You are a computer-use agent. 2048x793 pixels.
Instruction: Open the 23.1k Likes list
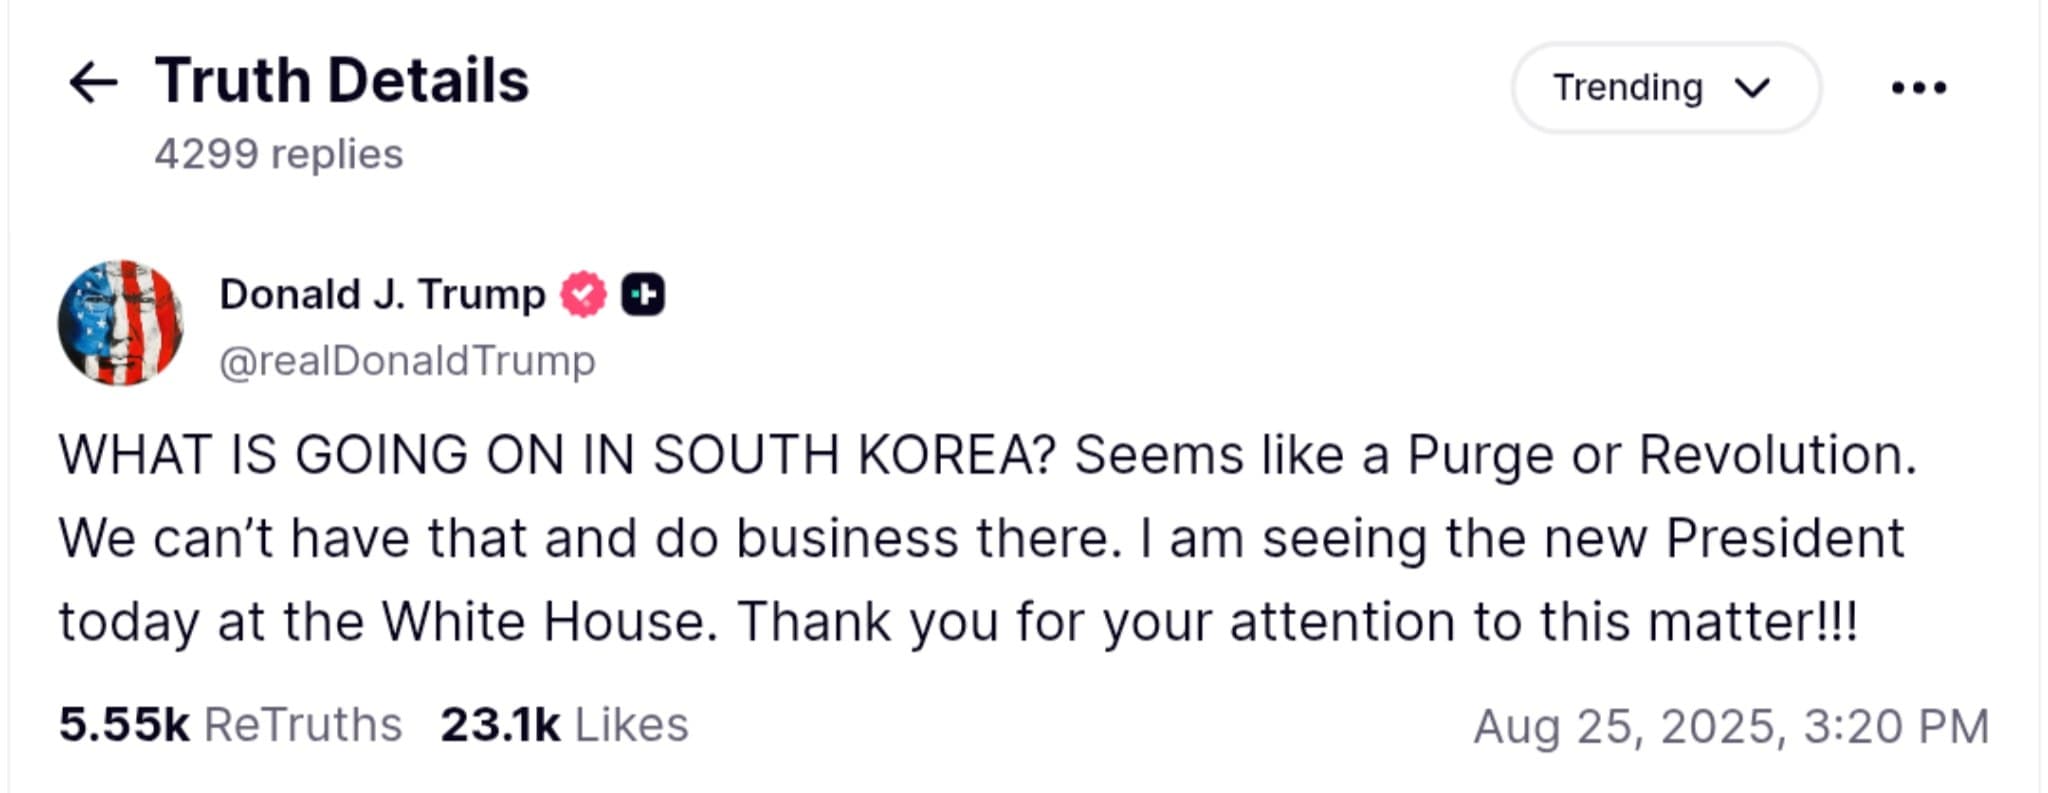coord(565,724)
